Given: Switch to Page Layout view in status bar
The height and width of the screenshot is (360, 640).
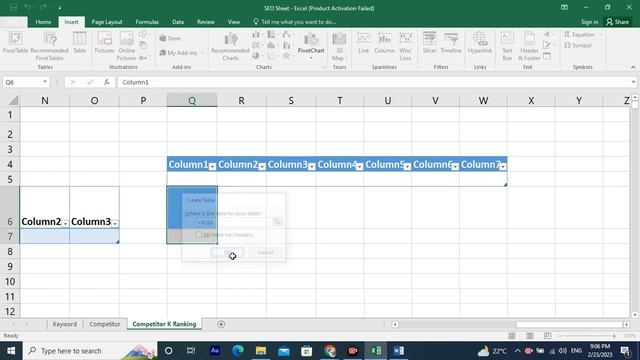Looking at the screenshot, I should tap(529, 336).
